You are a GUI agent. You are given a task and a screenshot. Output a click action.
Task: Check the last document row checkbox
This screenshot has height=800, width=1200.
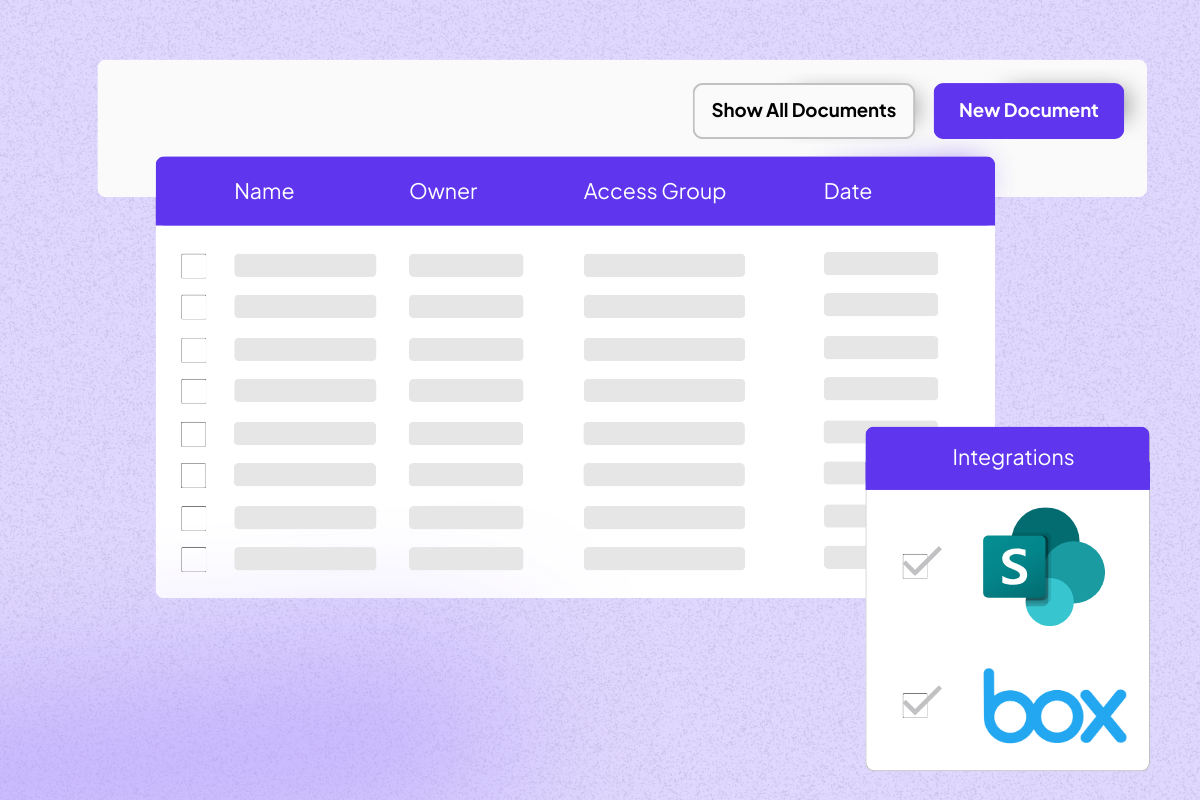pyautogui.click(x=193, y=559)
